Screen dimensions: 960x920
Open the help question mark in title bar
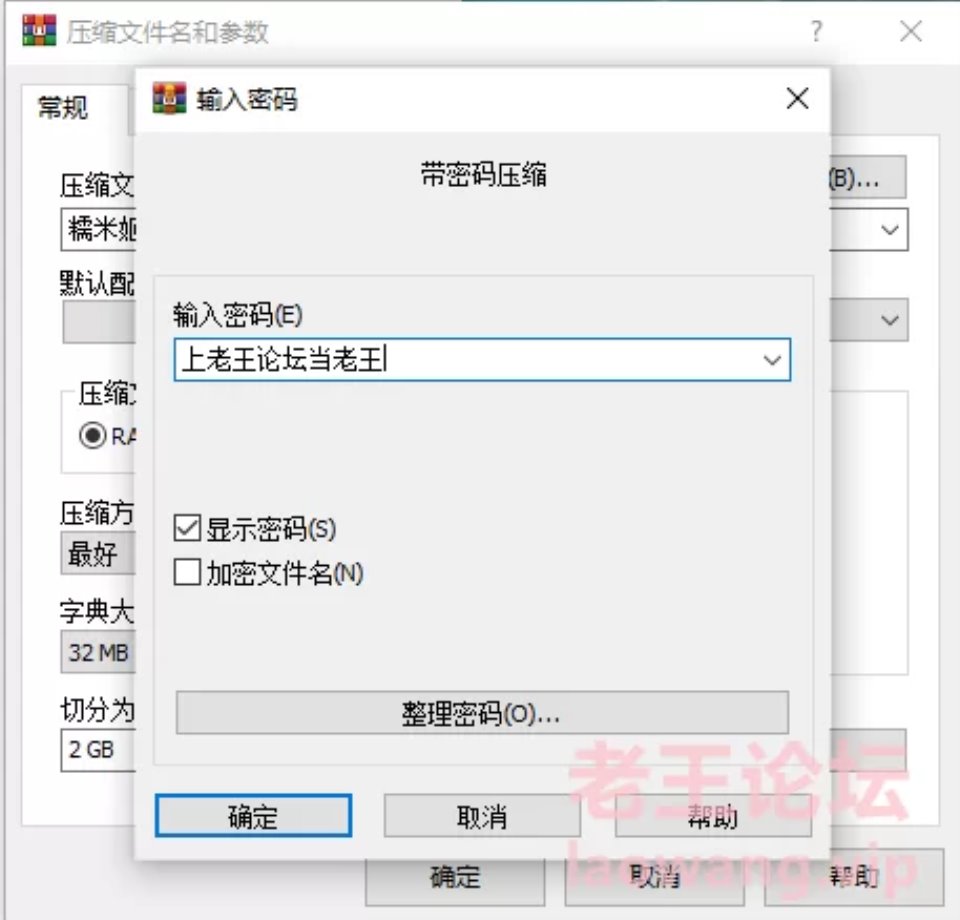point(816,31)
